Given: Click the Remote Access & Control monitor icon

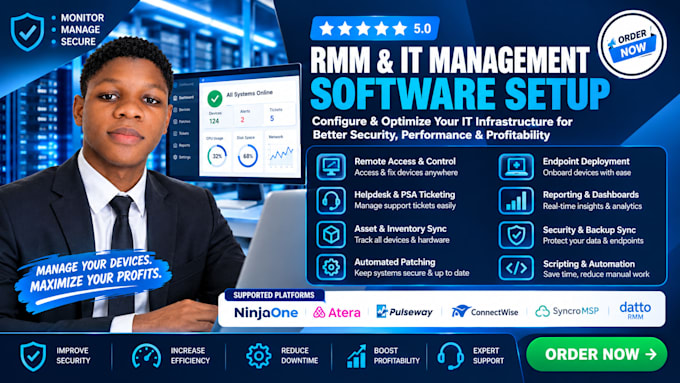Looking at the screenshot, I should [x=331, y=167].
